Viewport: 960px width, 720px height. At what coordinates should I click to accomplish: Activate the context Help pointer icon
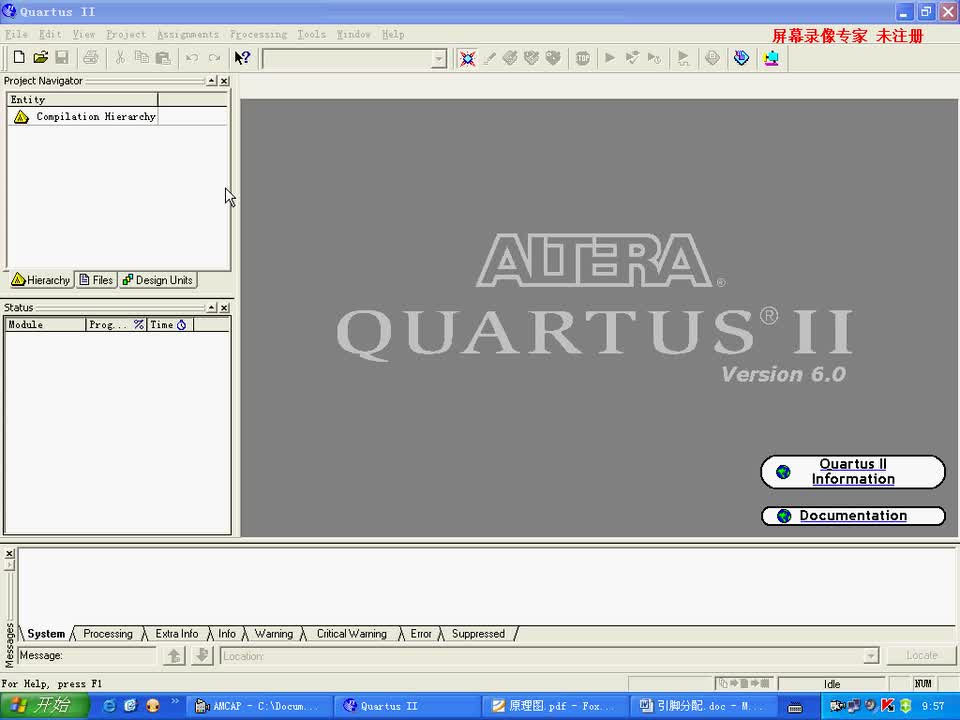[242, 58]
